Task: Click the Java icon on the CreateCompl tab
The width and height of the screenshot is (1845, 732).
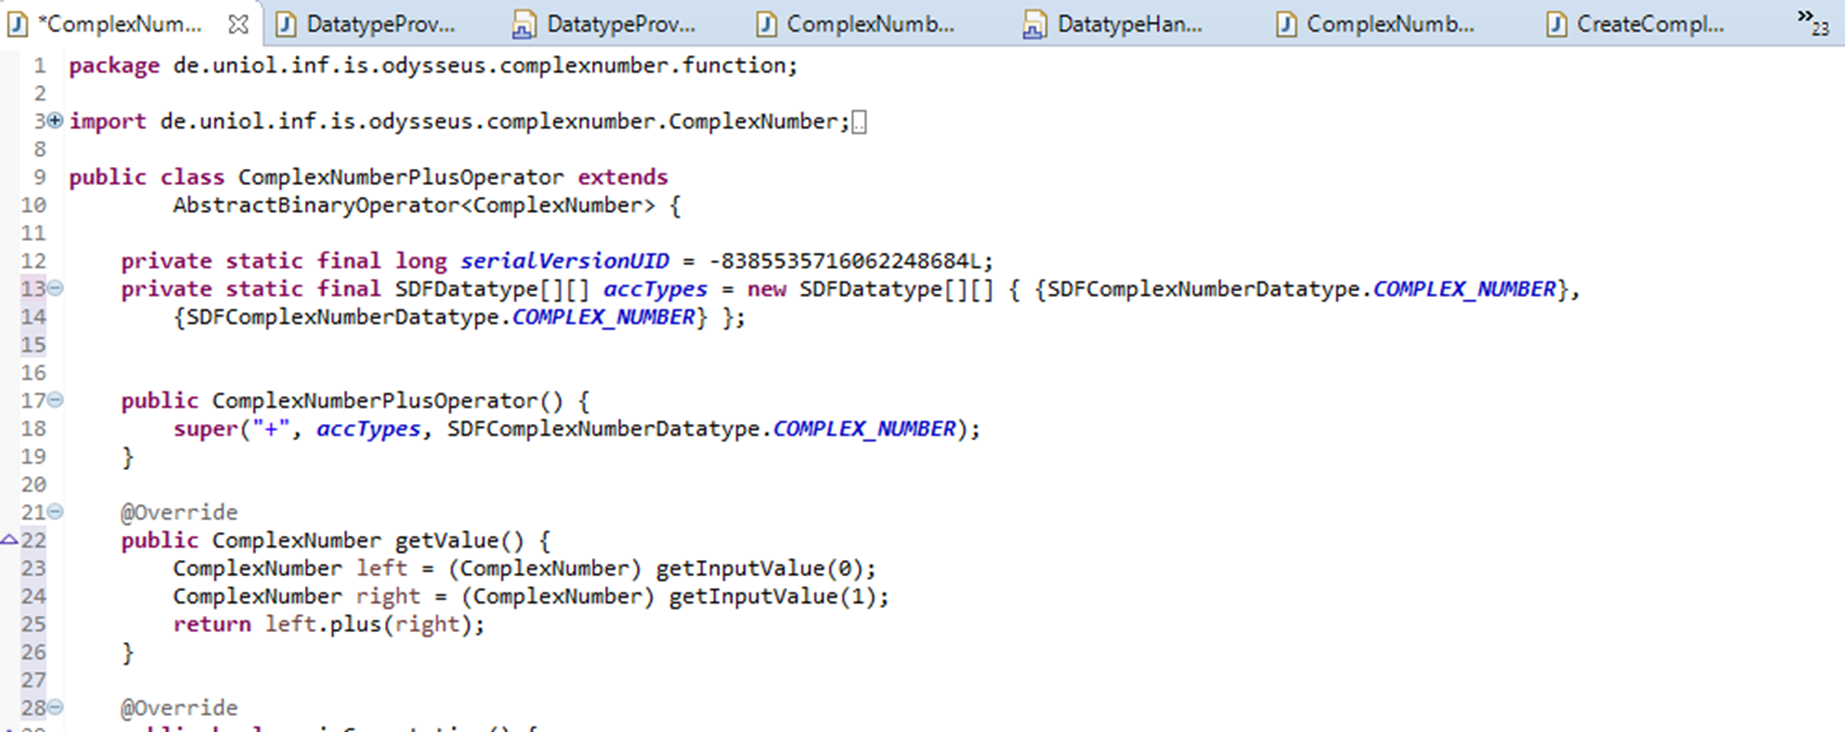Action: [x=1556, y=25]
